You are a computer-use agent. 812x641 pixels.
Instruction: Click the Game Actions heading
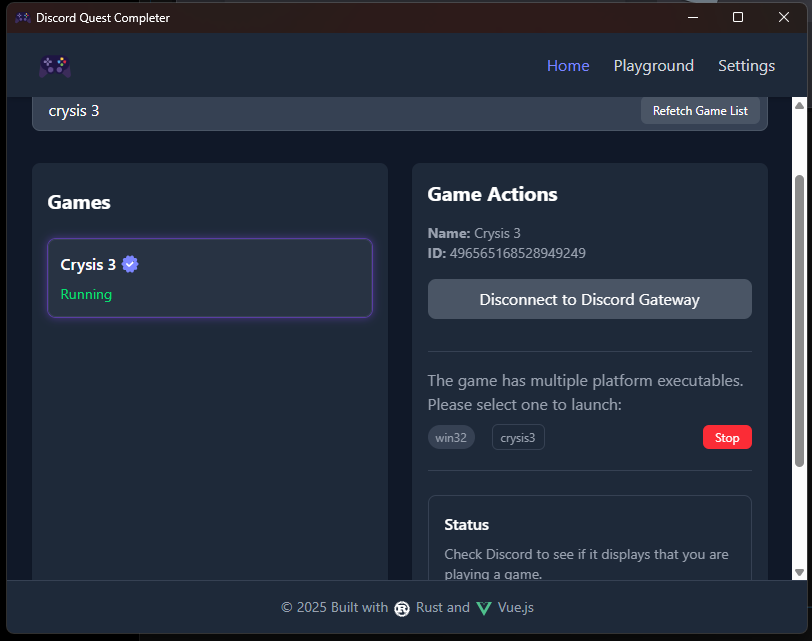click(492, 194)
